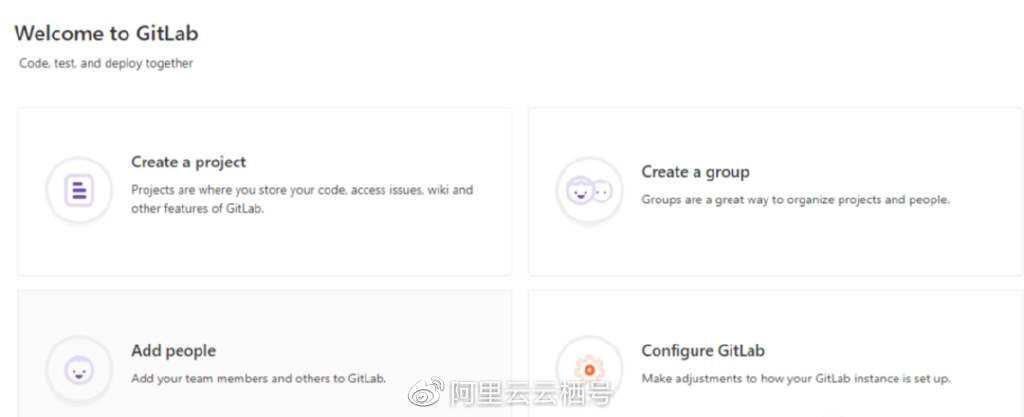Click the 'Welcome to GitLab' title
Viewport: 1024px width, 417px height.
point(106,33)
